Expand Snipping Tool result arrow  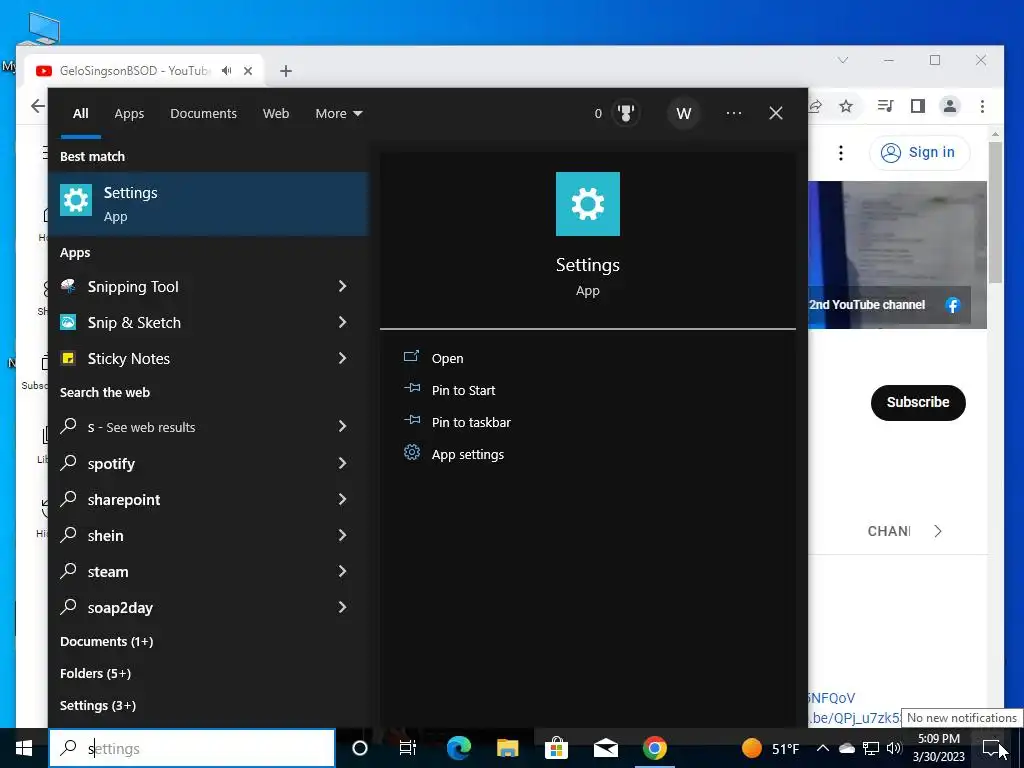[x=342, y=286]
